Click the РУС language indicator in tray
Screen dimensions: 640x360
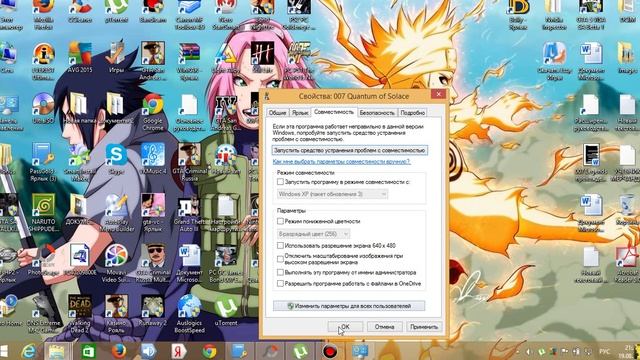(604, 351)
